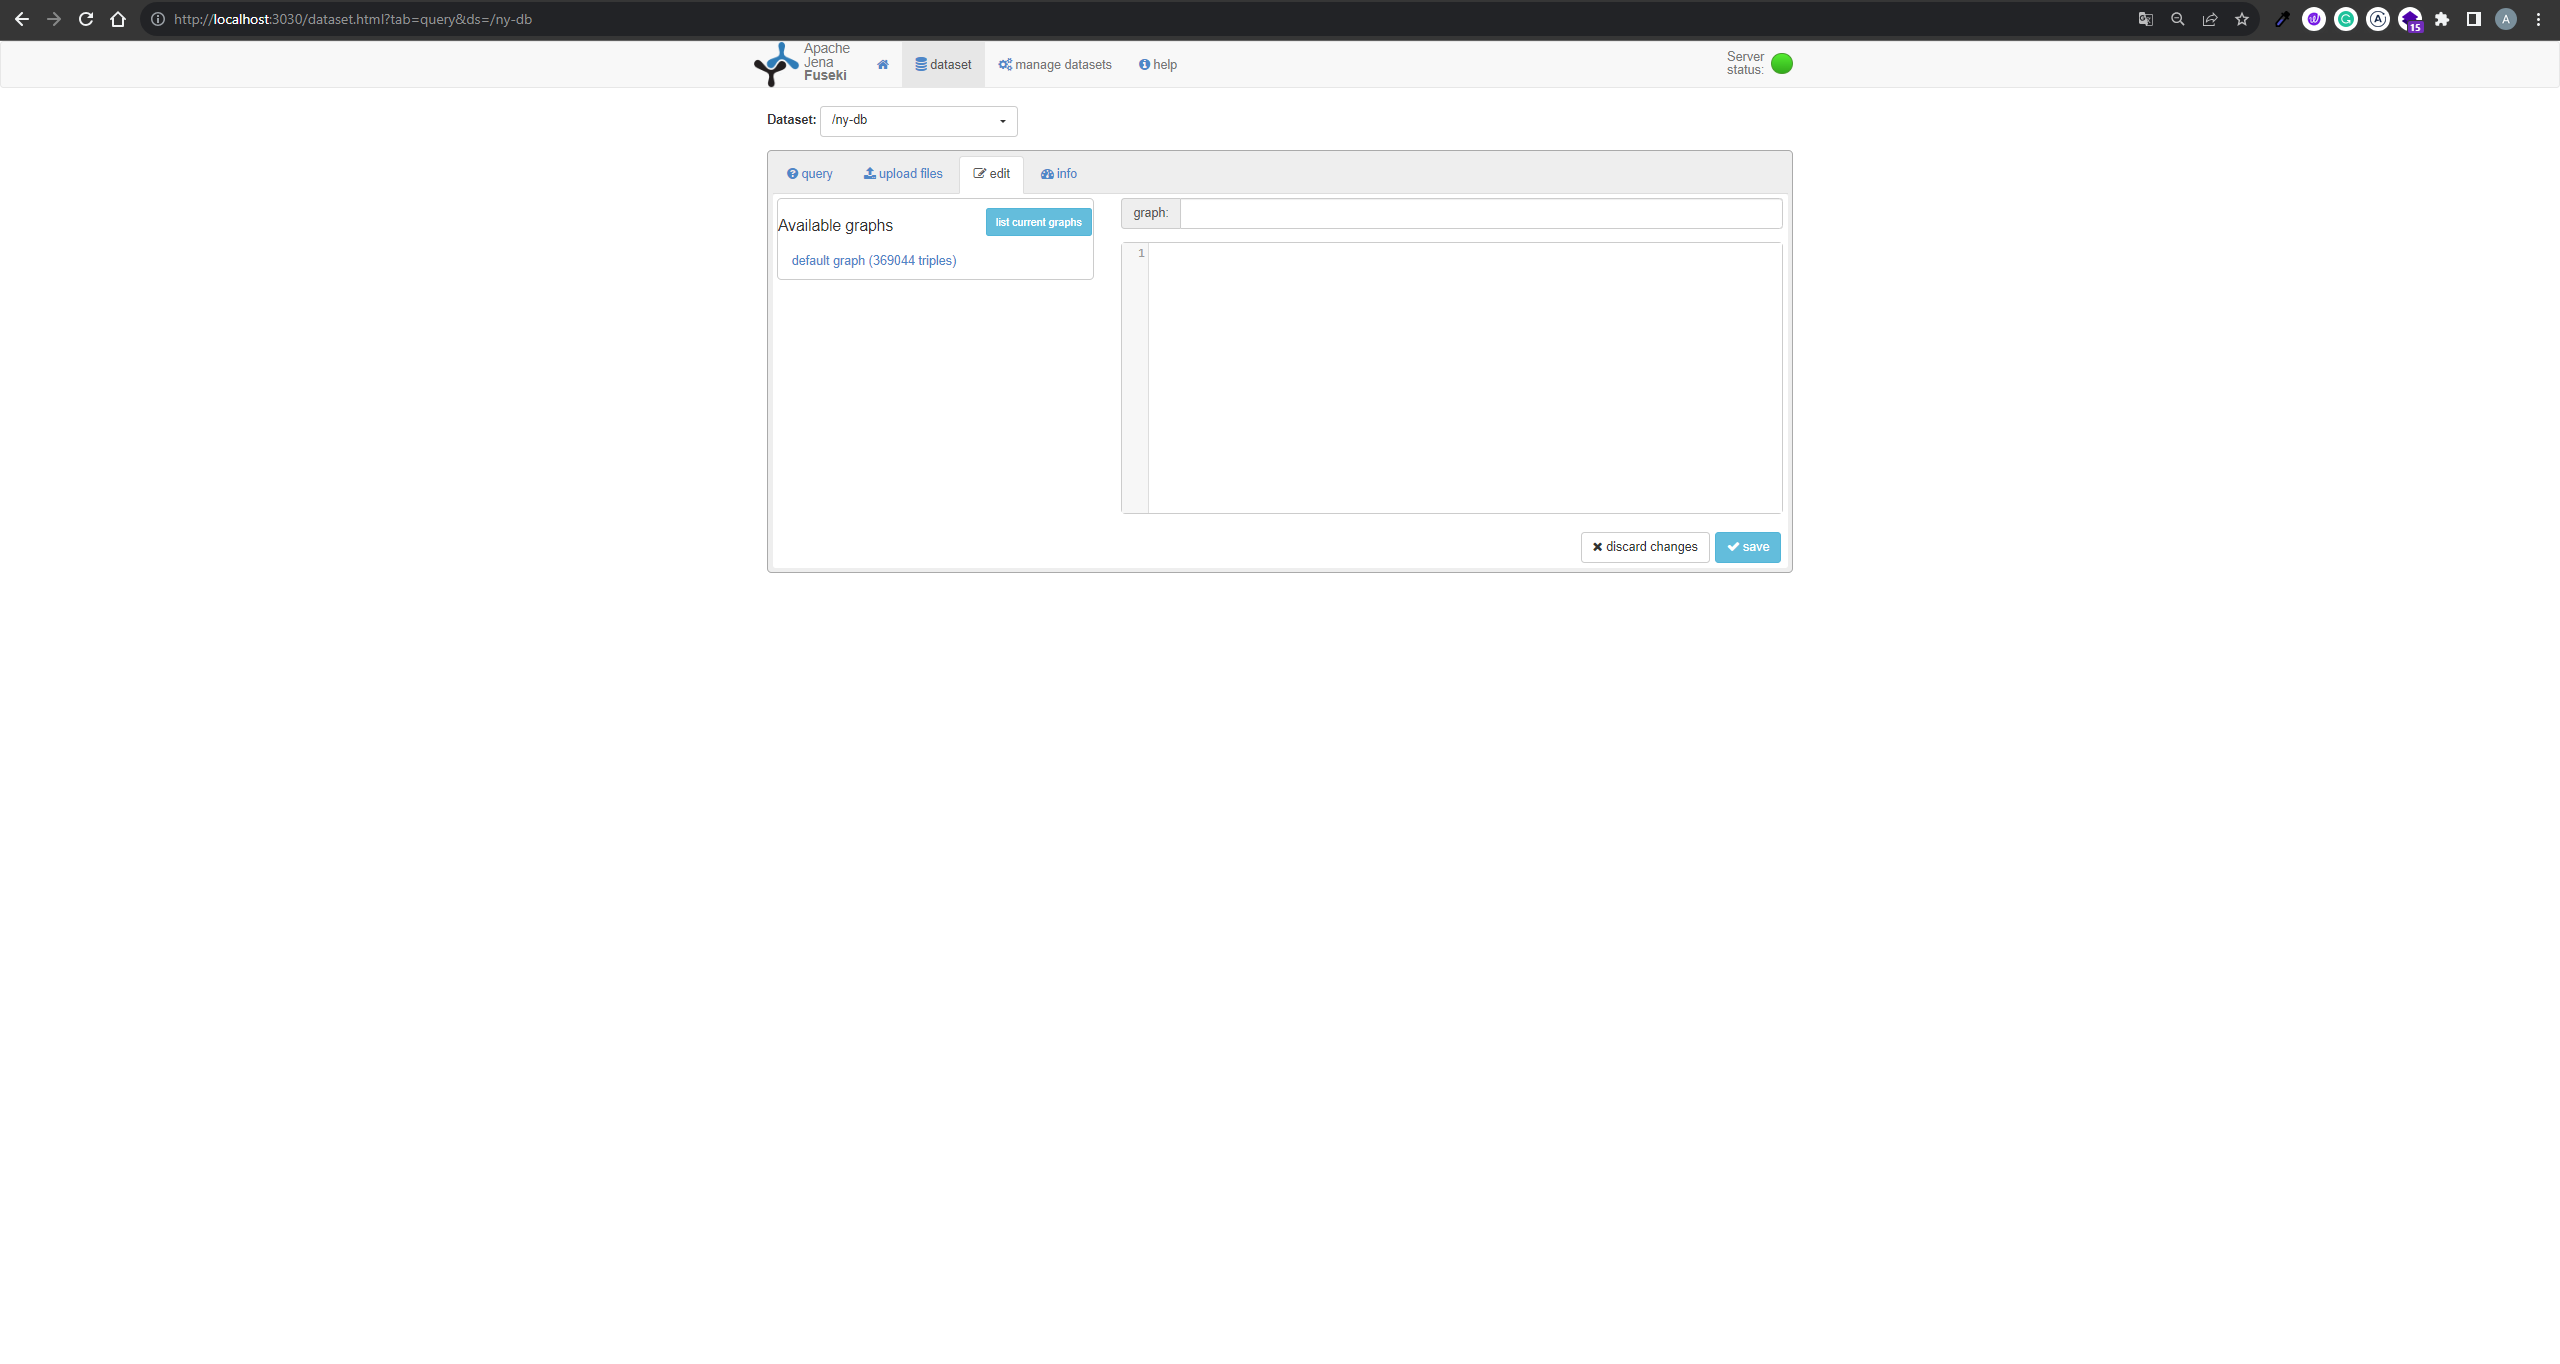Click the save button
Viewport: 2560px width, 1364px height.
[1747, 547]
